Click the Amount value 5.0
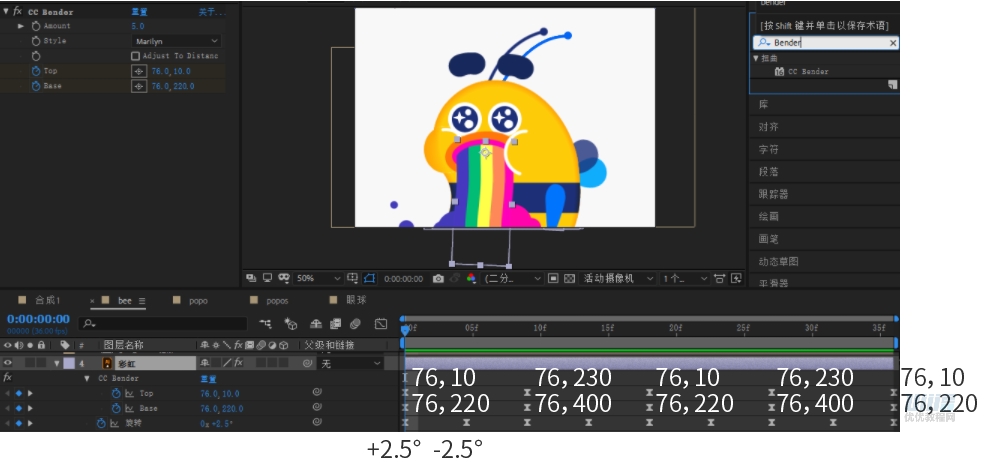Viewport: 987px width, 463px height. coord(138,26)
